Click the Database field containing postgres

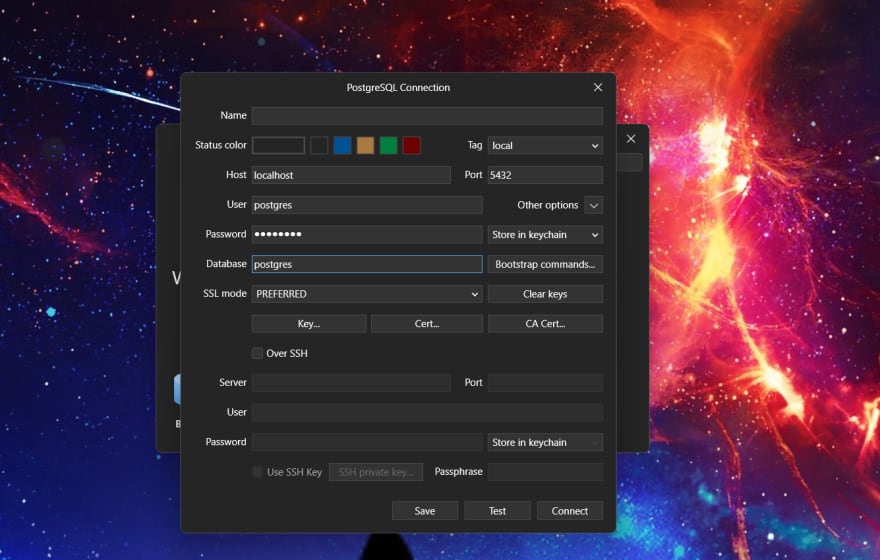pos(367,264)
